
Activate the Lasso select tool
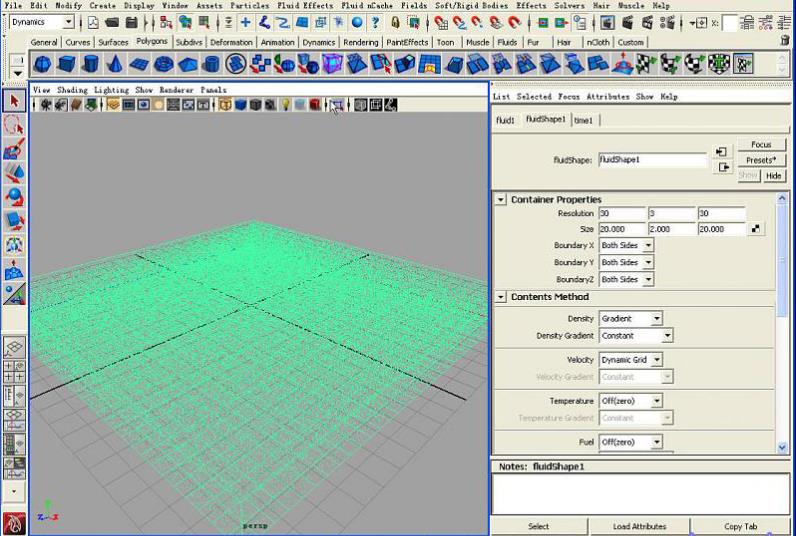pos(14,125)
